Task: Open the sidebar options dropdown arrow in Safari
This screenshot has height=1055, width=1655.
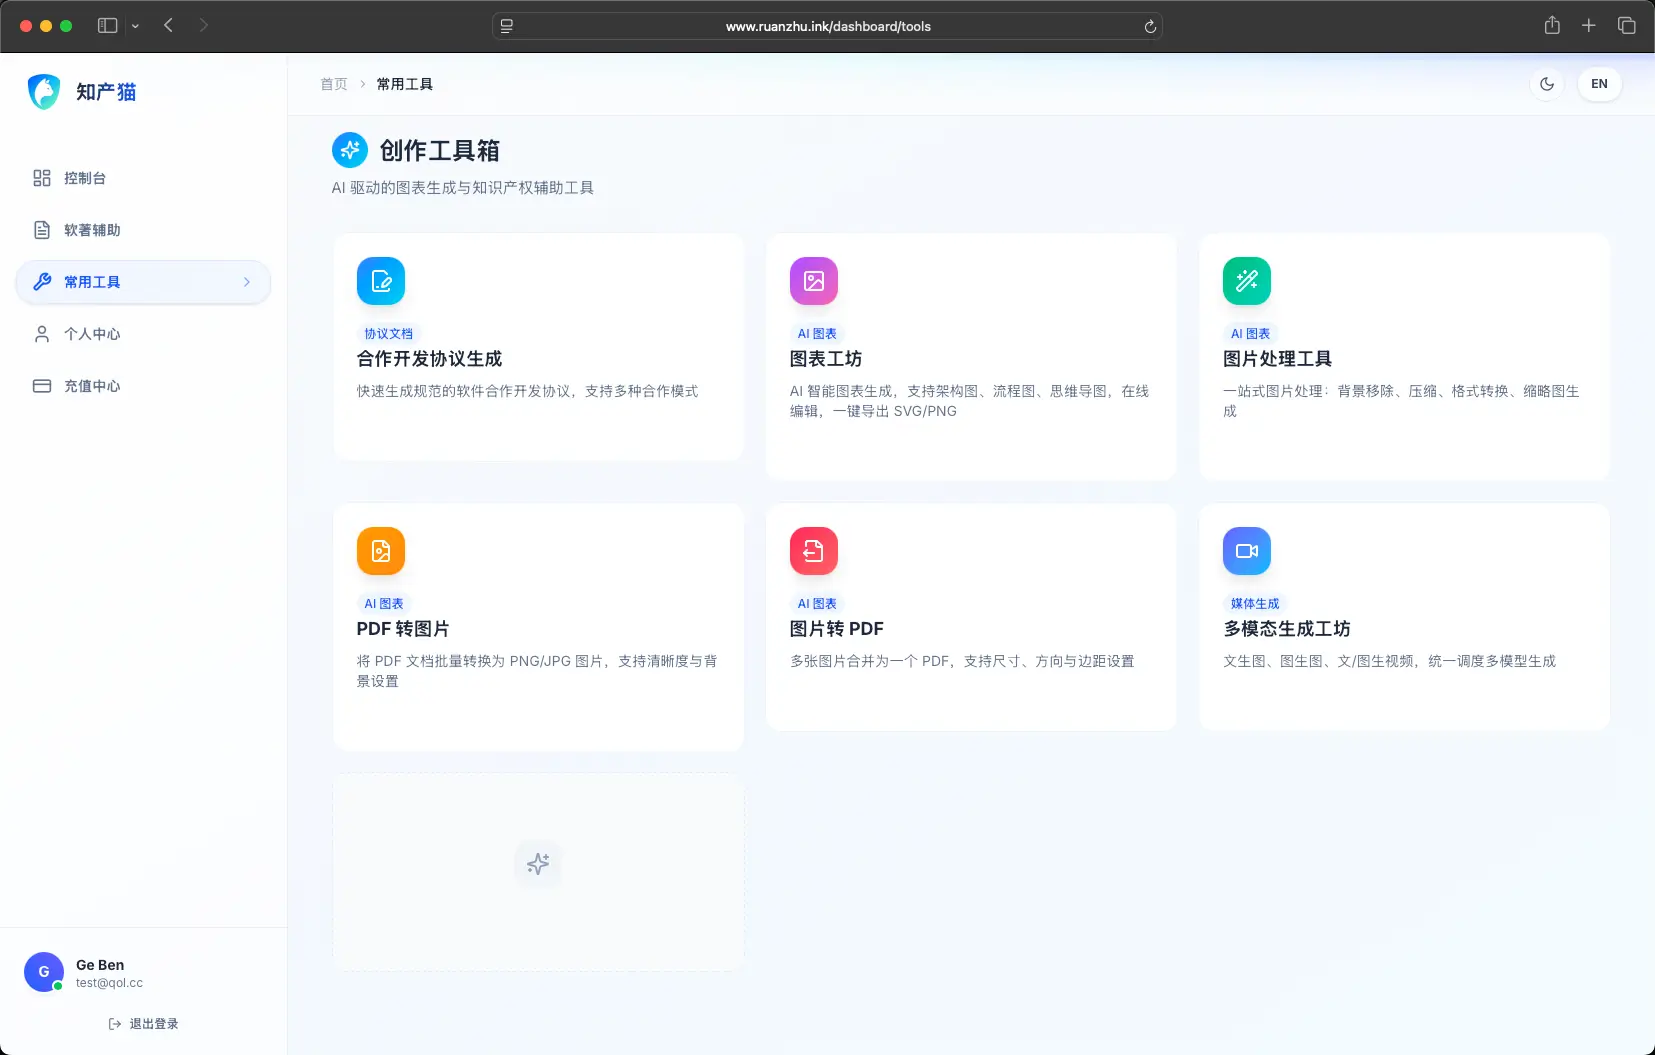Action: (135, 26)
